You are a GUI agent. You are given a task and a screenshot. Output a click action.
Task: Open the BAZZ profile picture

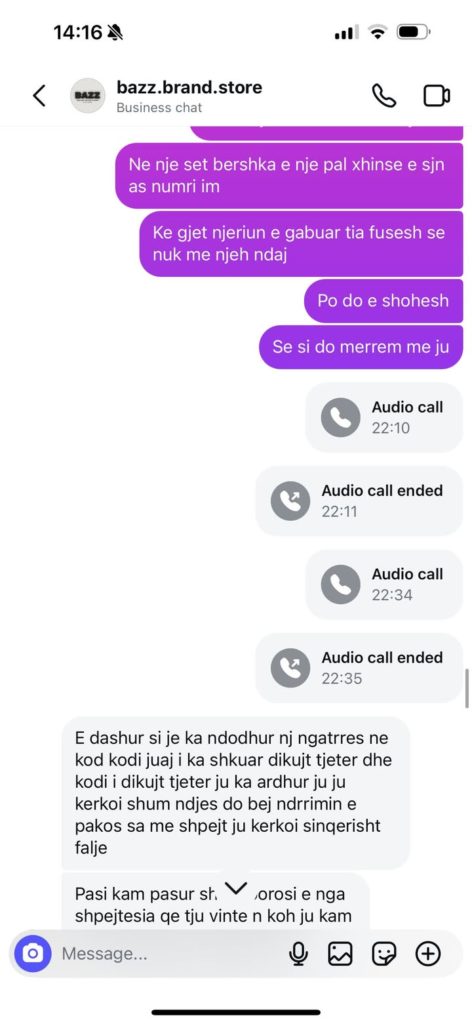click(x=87, y=95)
